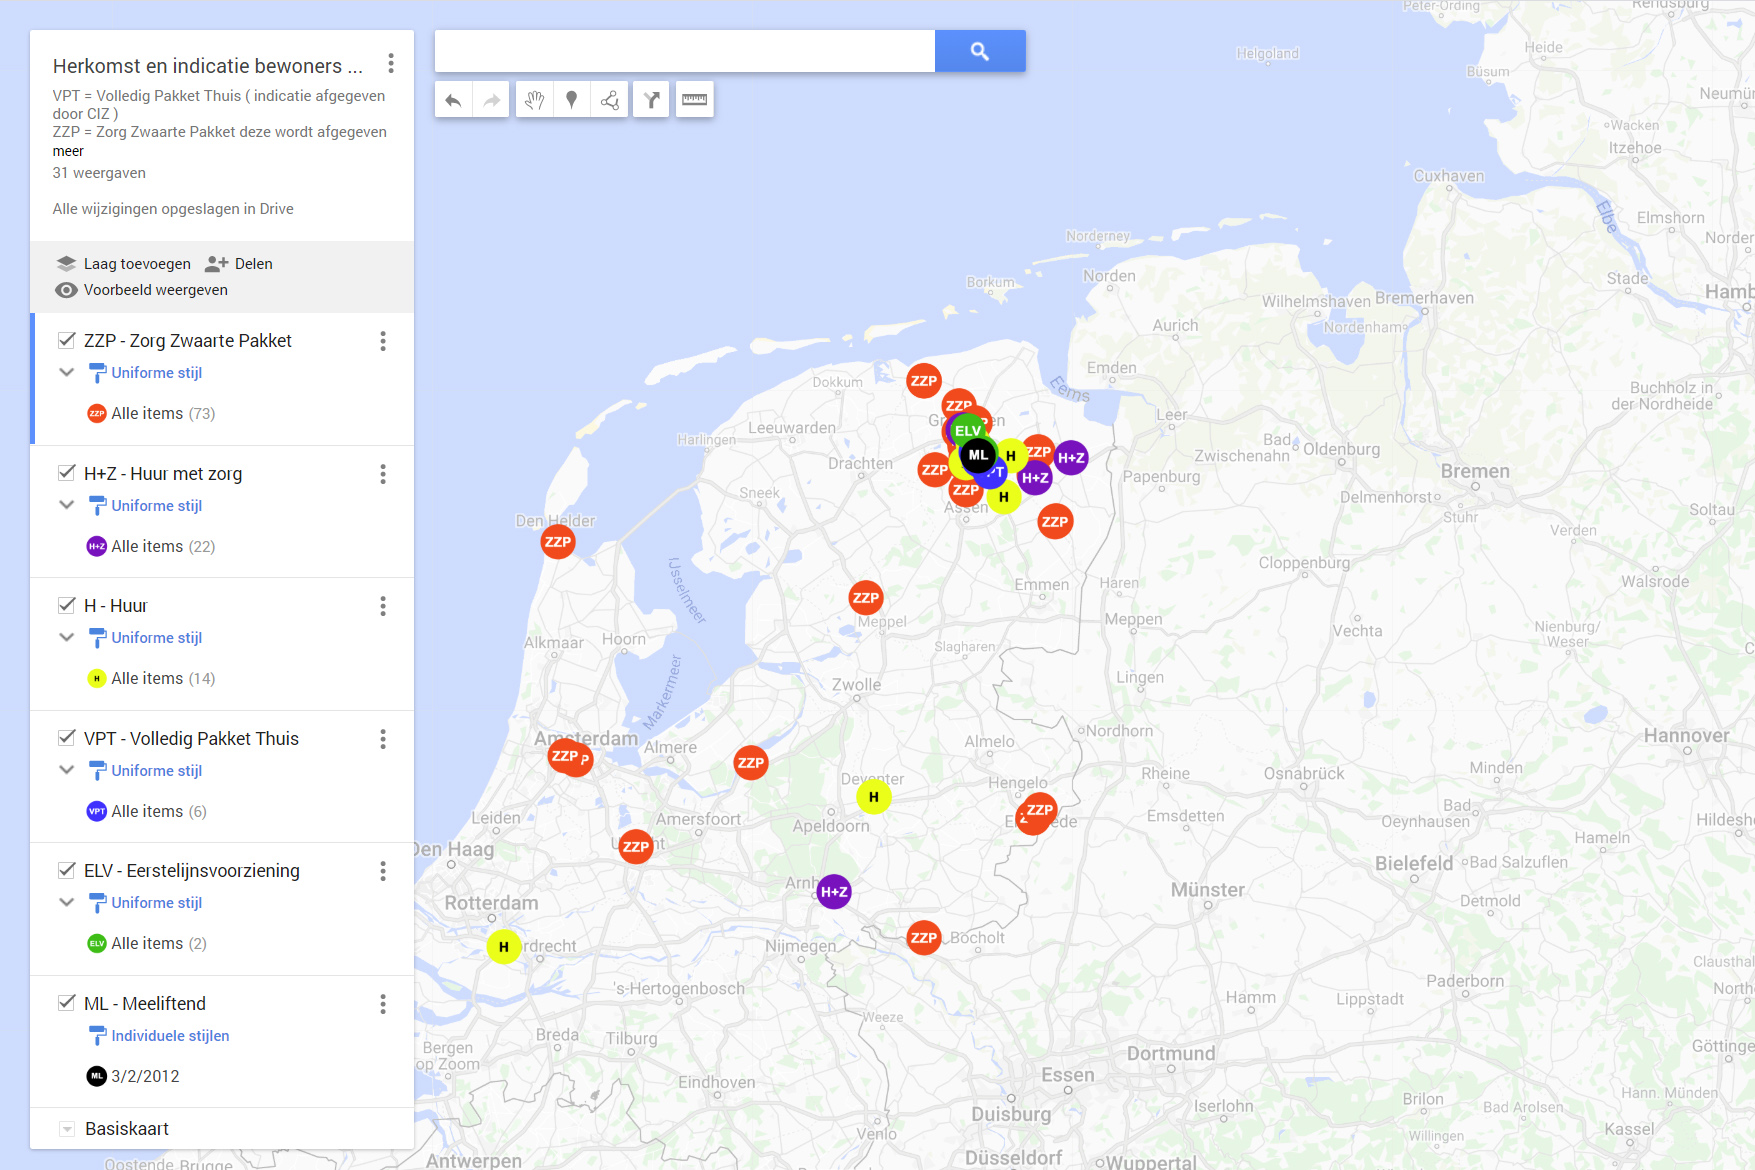Click inside the map search field
1755x1170 pixels.
684,51
